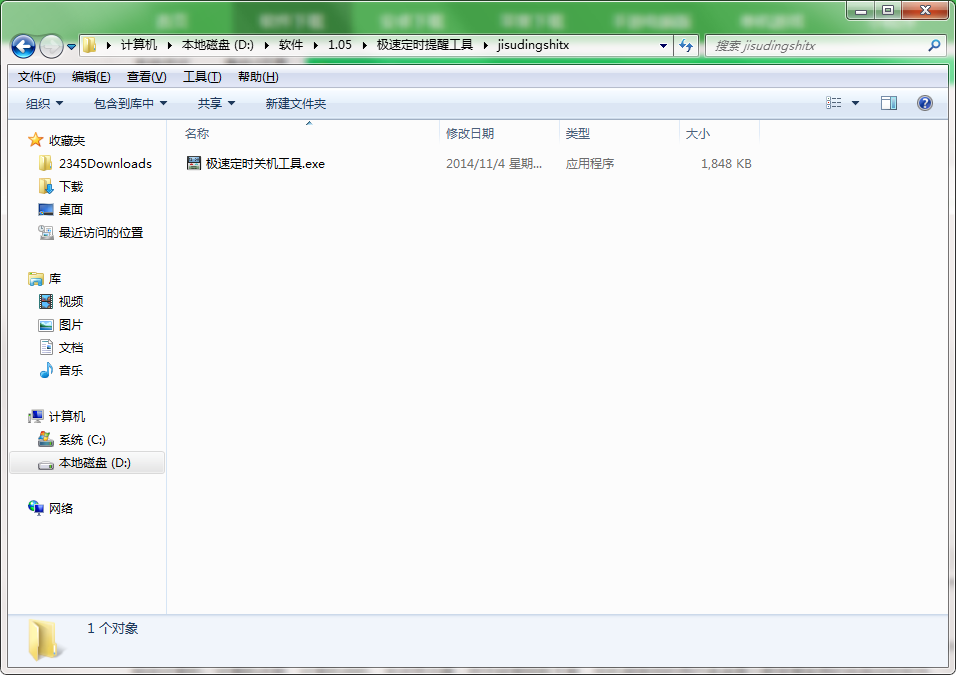Expand the change view options dropdown arrow

pos(855,103)
